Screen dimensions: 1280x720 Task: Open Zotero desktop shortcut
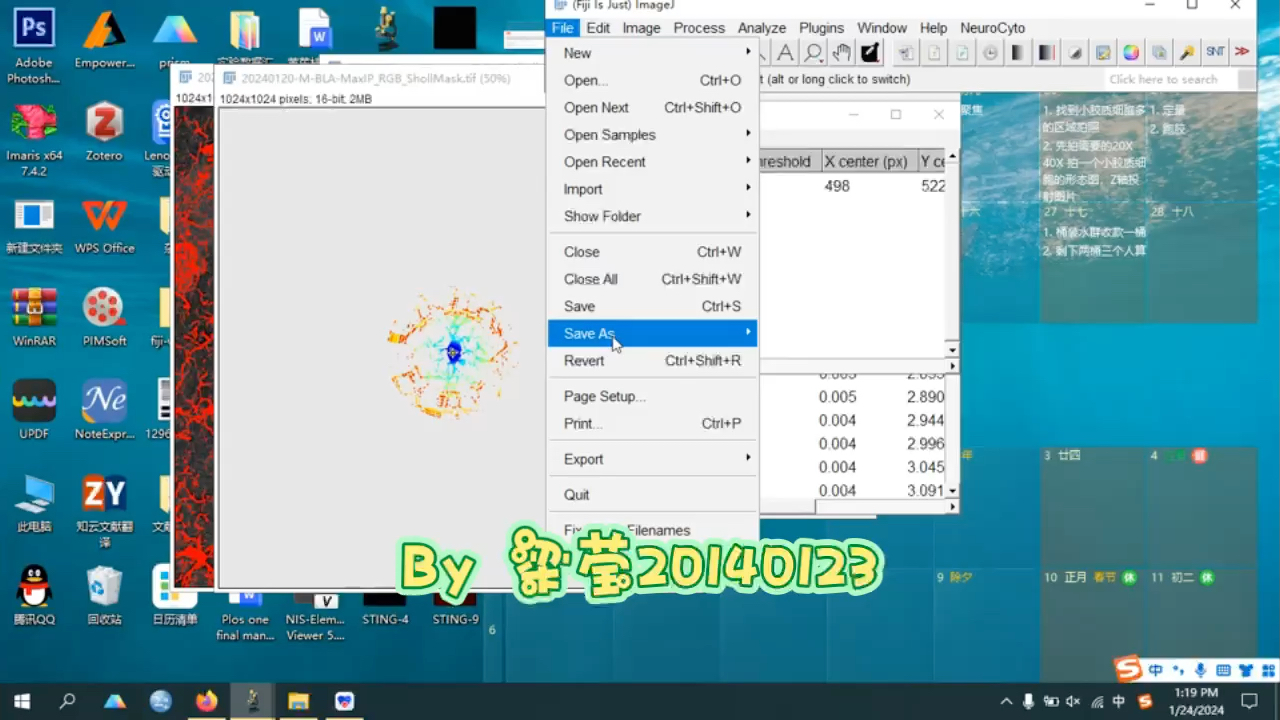pos(104,131)
